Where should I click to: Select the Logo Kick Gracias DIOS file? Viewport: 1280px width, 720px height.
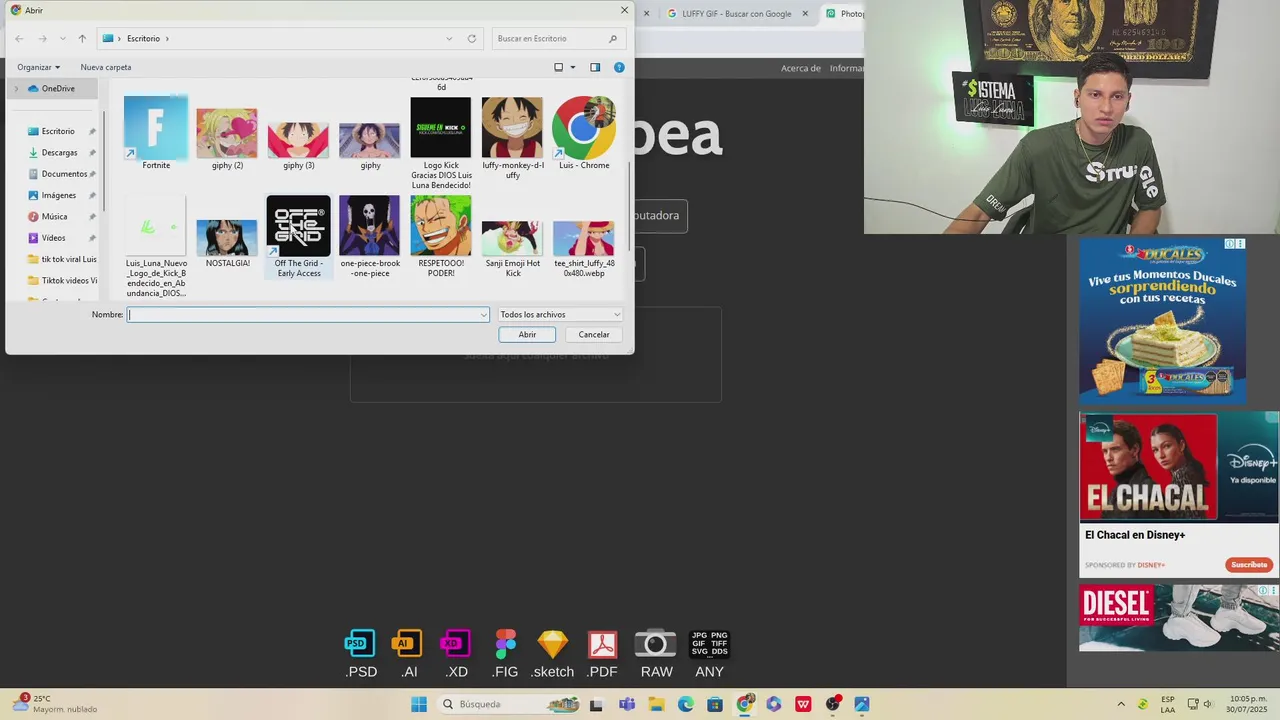point(441,143)
